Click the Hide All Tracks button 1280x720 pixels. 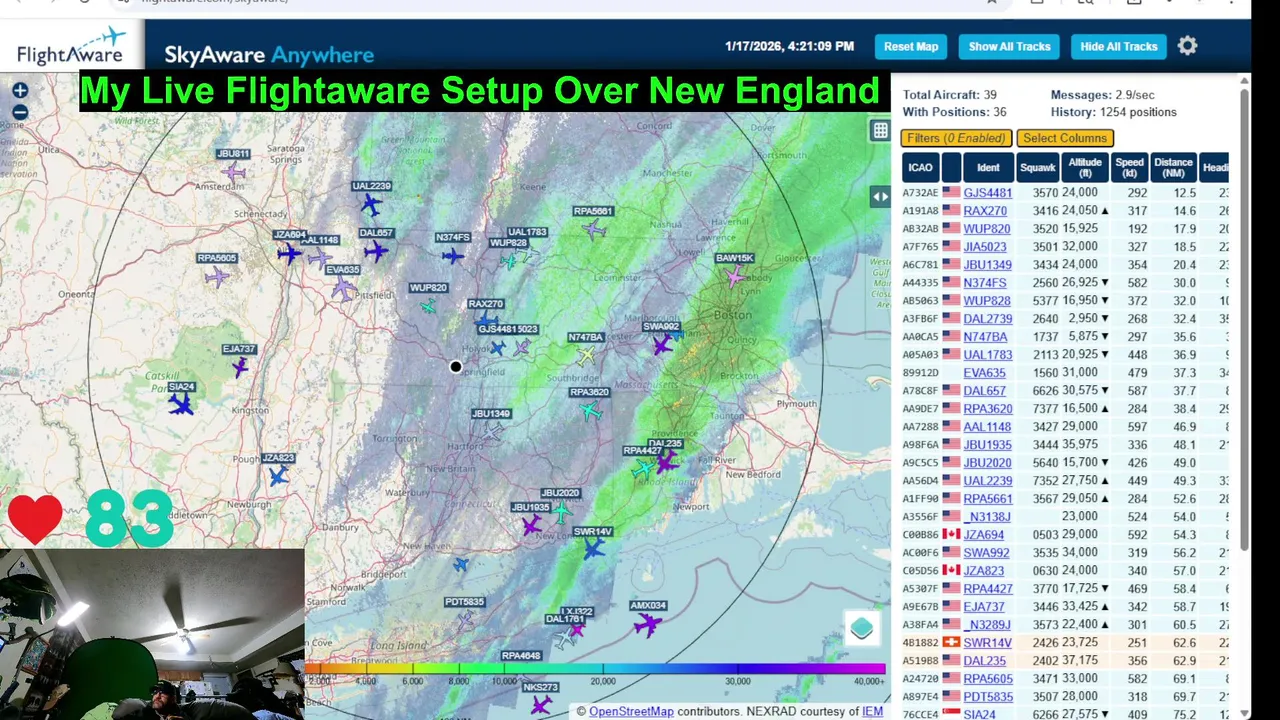click(1119, 46)
